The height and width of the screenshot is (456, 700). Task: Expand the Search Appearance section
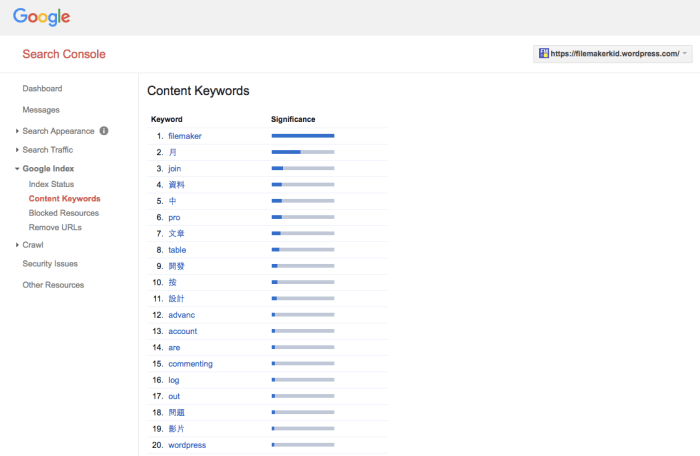[x=58, y=131]
